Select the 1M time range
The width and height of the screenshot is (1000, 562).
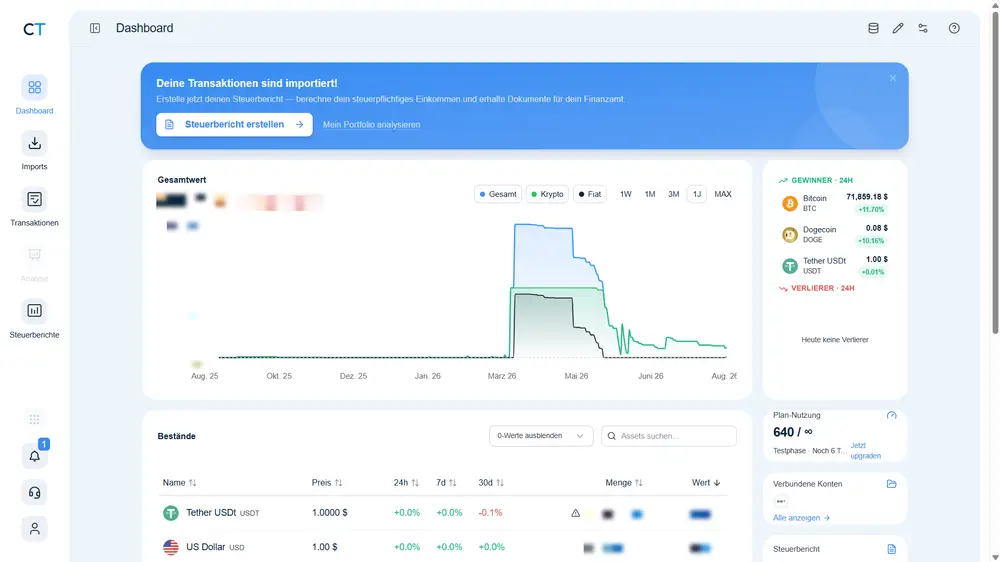pyautogui.click(x=650, y=194)
